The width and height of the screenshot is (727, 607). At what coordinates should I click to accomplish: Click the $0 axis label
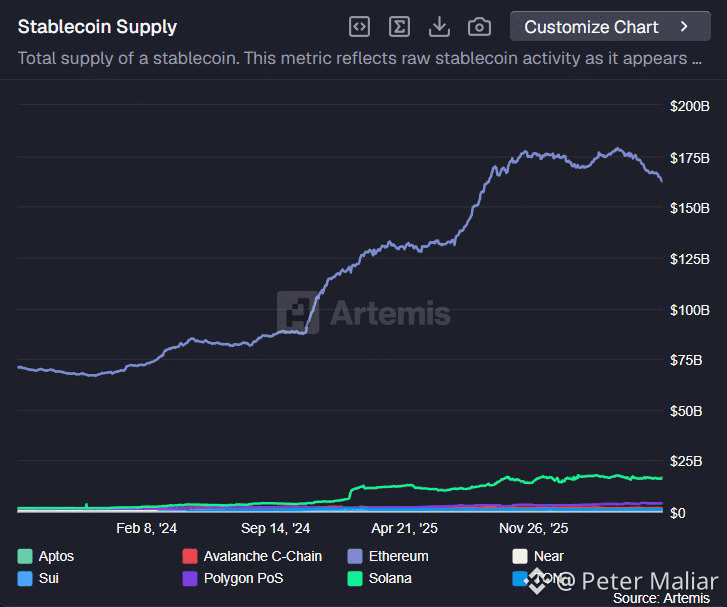(x=677, y=513)
